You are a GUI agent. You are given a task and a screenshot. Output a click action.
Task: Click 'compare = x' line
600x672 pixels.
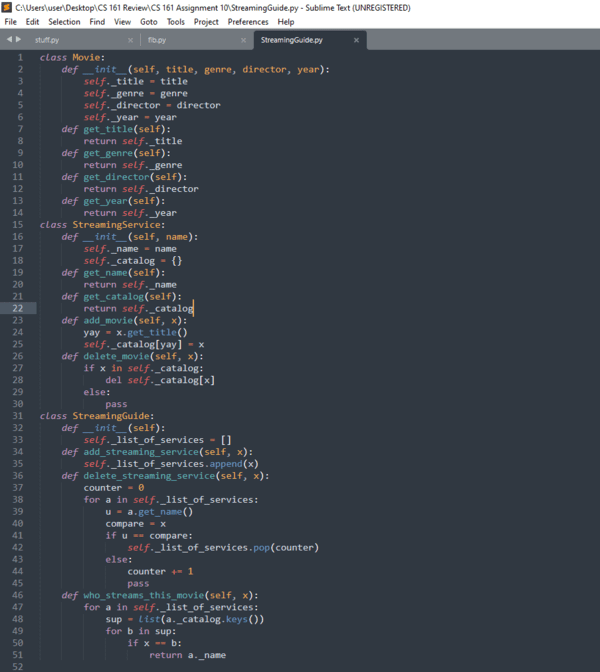(x=136, y=524)
